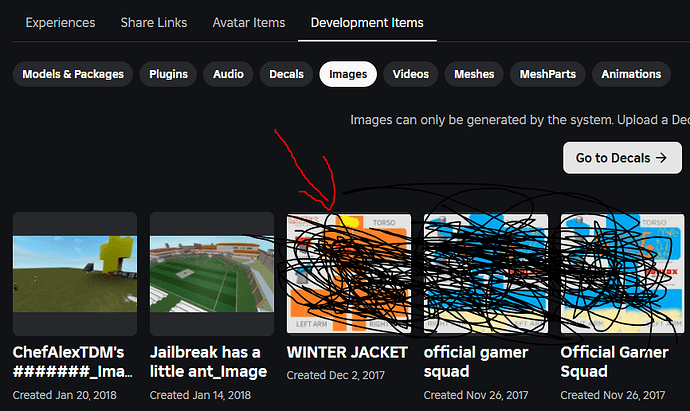Switch to the Experiences tab
The height and width of the screenshot is (411, 690).
pyautogui.click(x=60, y=22)
